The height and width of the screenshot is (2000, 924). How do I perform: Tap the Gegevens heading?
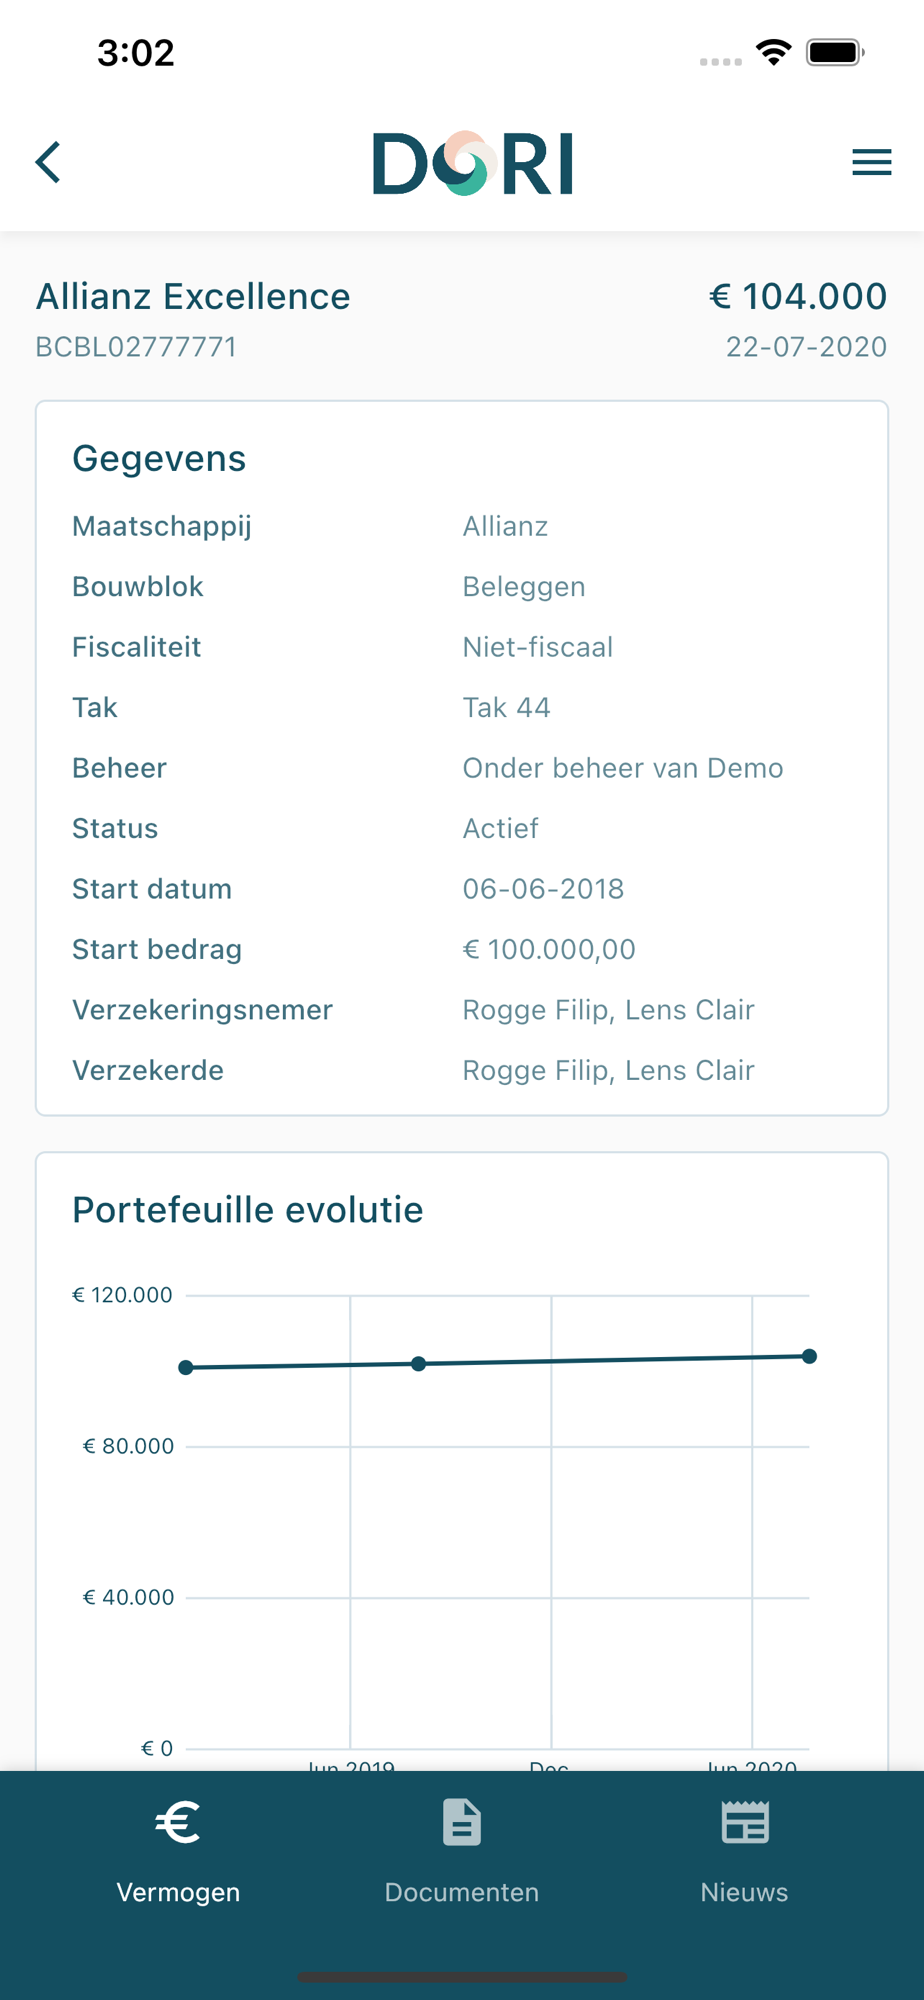[159, 458]
